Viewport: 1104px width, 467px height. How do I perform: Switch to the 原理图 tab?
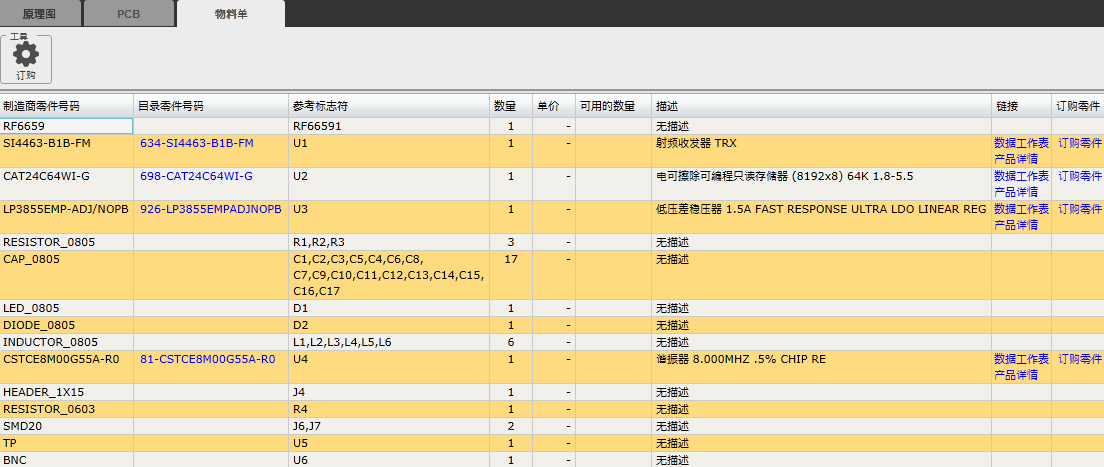click(x=42, y=13)
